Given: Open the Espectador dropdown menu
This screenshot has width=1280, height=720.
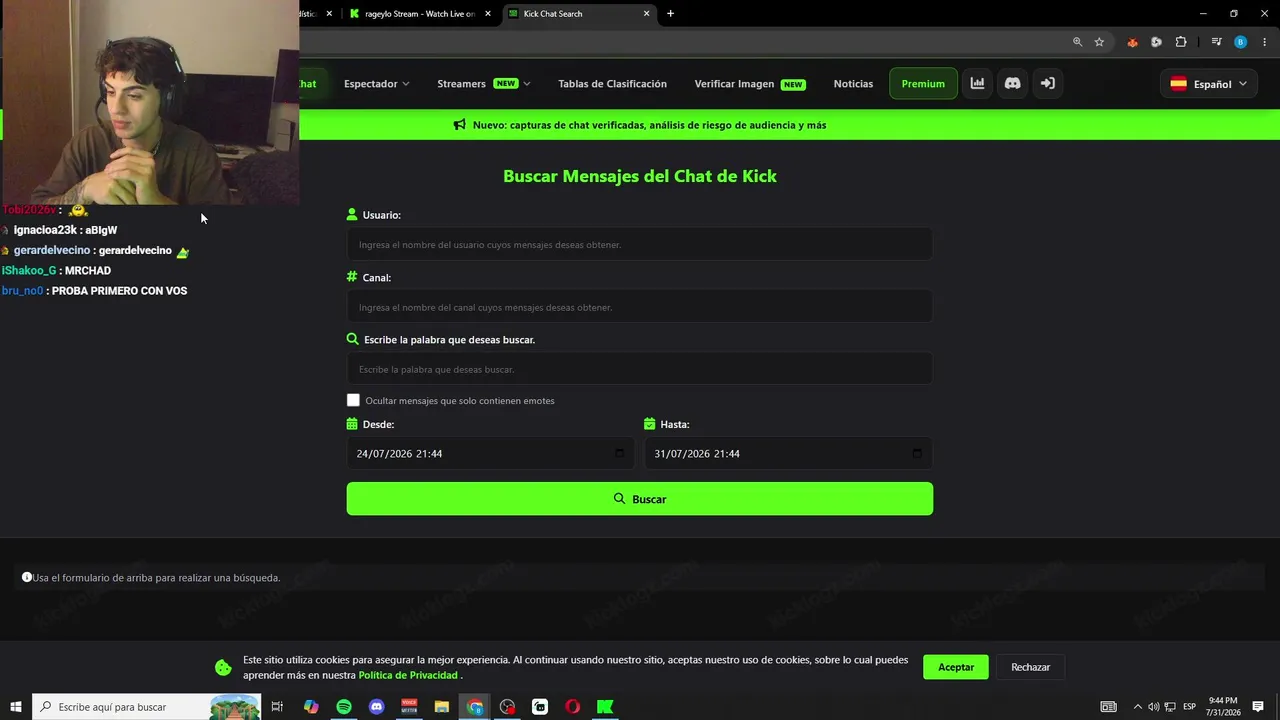Looking at the screenshot, I should tap(377, 84).
